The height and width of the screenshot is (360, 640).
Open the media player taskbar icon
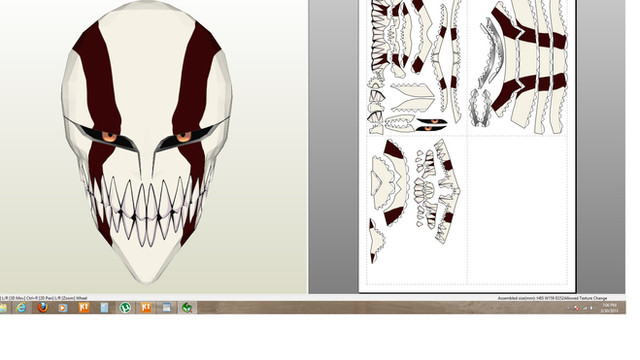pyautogui.click(x=62, y=308)
